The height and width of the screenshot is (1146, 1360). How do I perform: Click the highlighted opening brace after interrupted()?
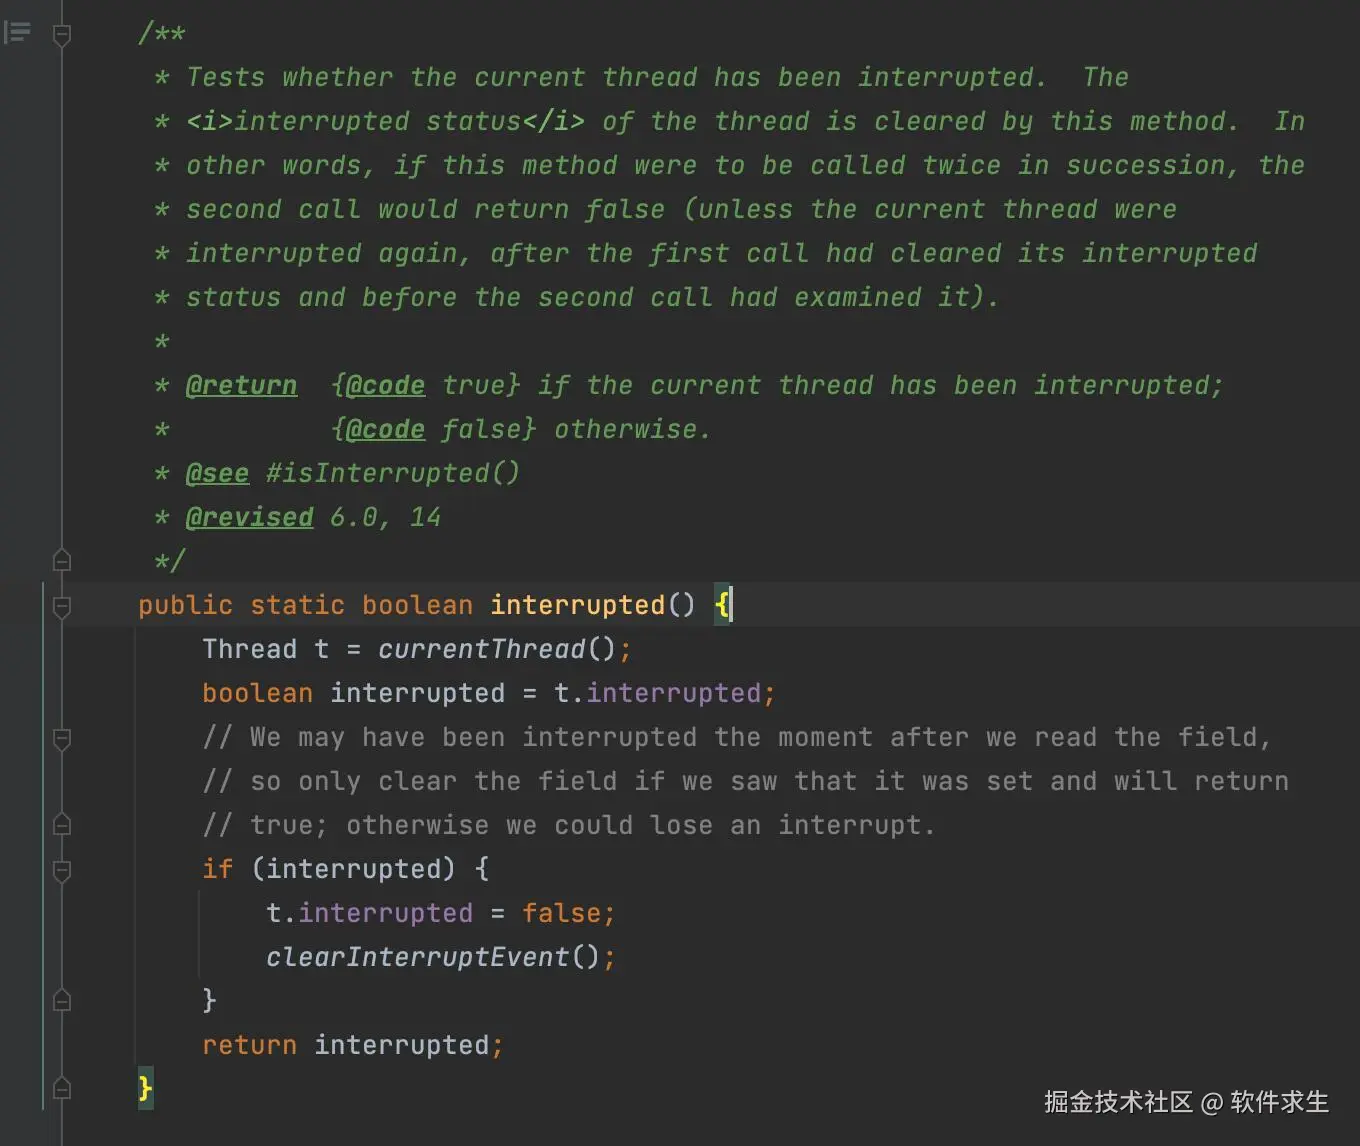(x=722, y=605)
